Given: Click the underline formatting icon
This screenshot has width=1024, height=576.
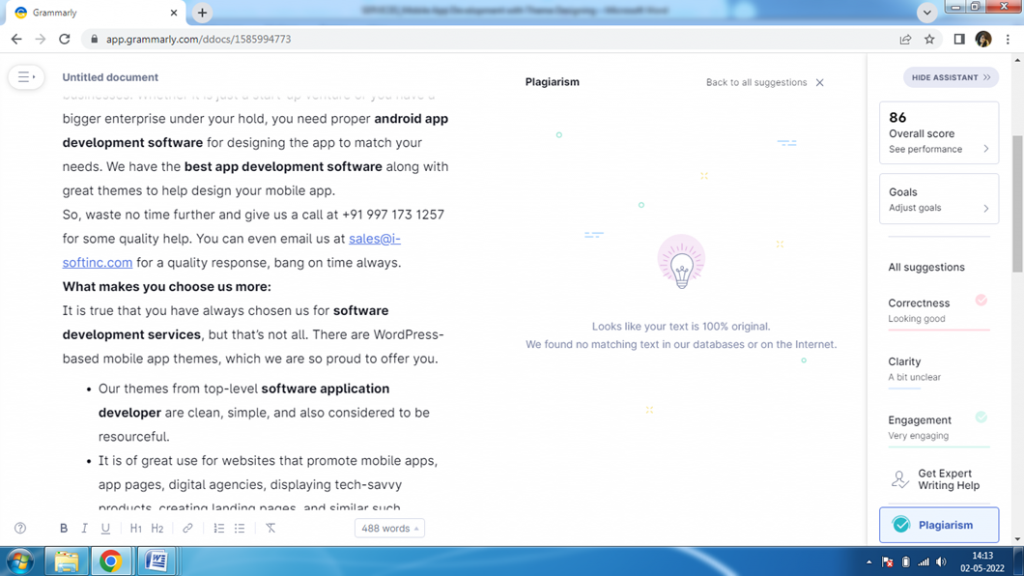Looking at the screenshot, I should tap(105, 528).
